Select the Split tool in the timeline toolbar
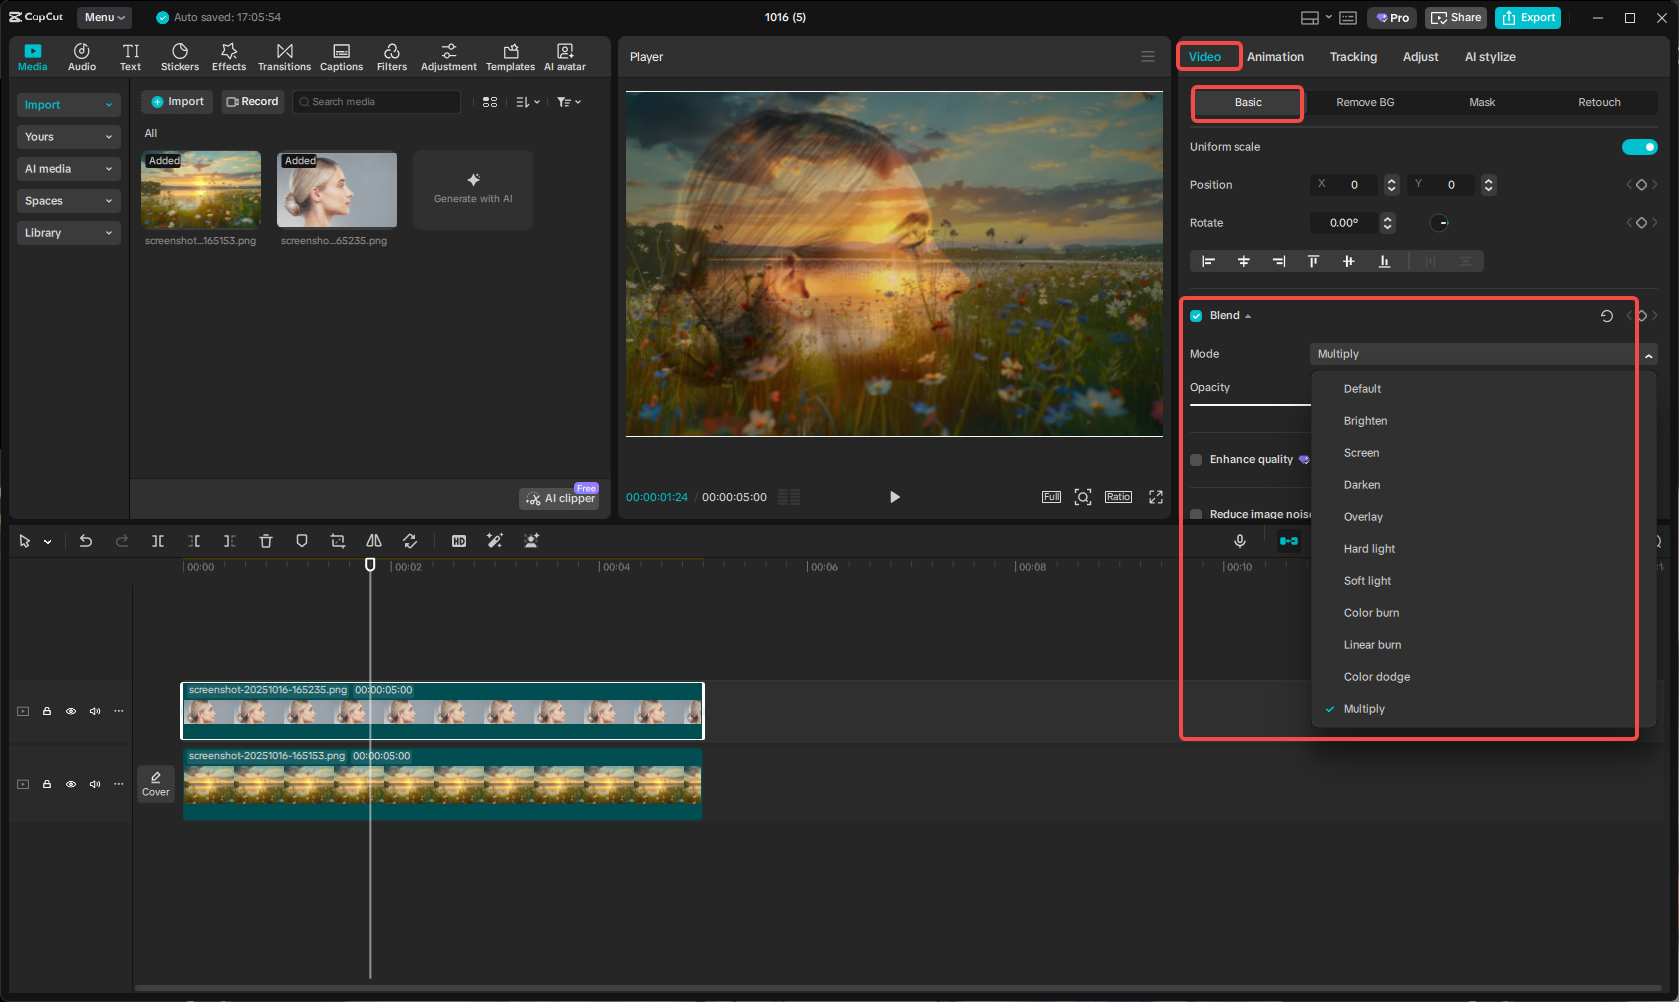The width and height of the screenshot is (1679, 1002). pos(158,540)
